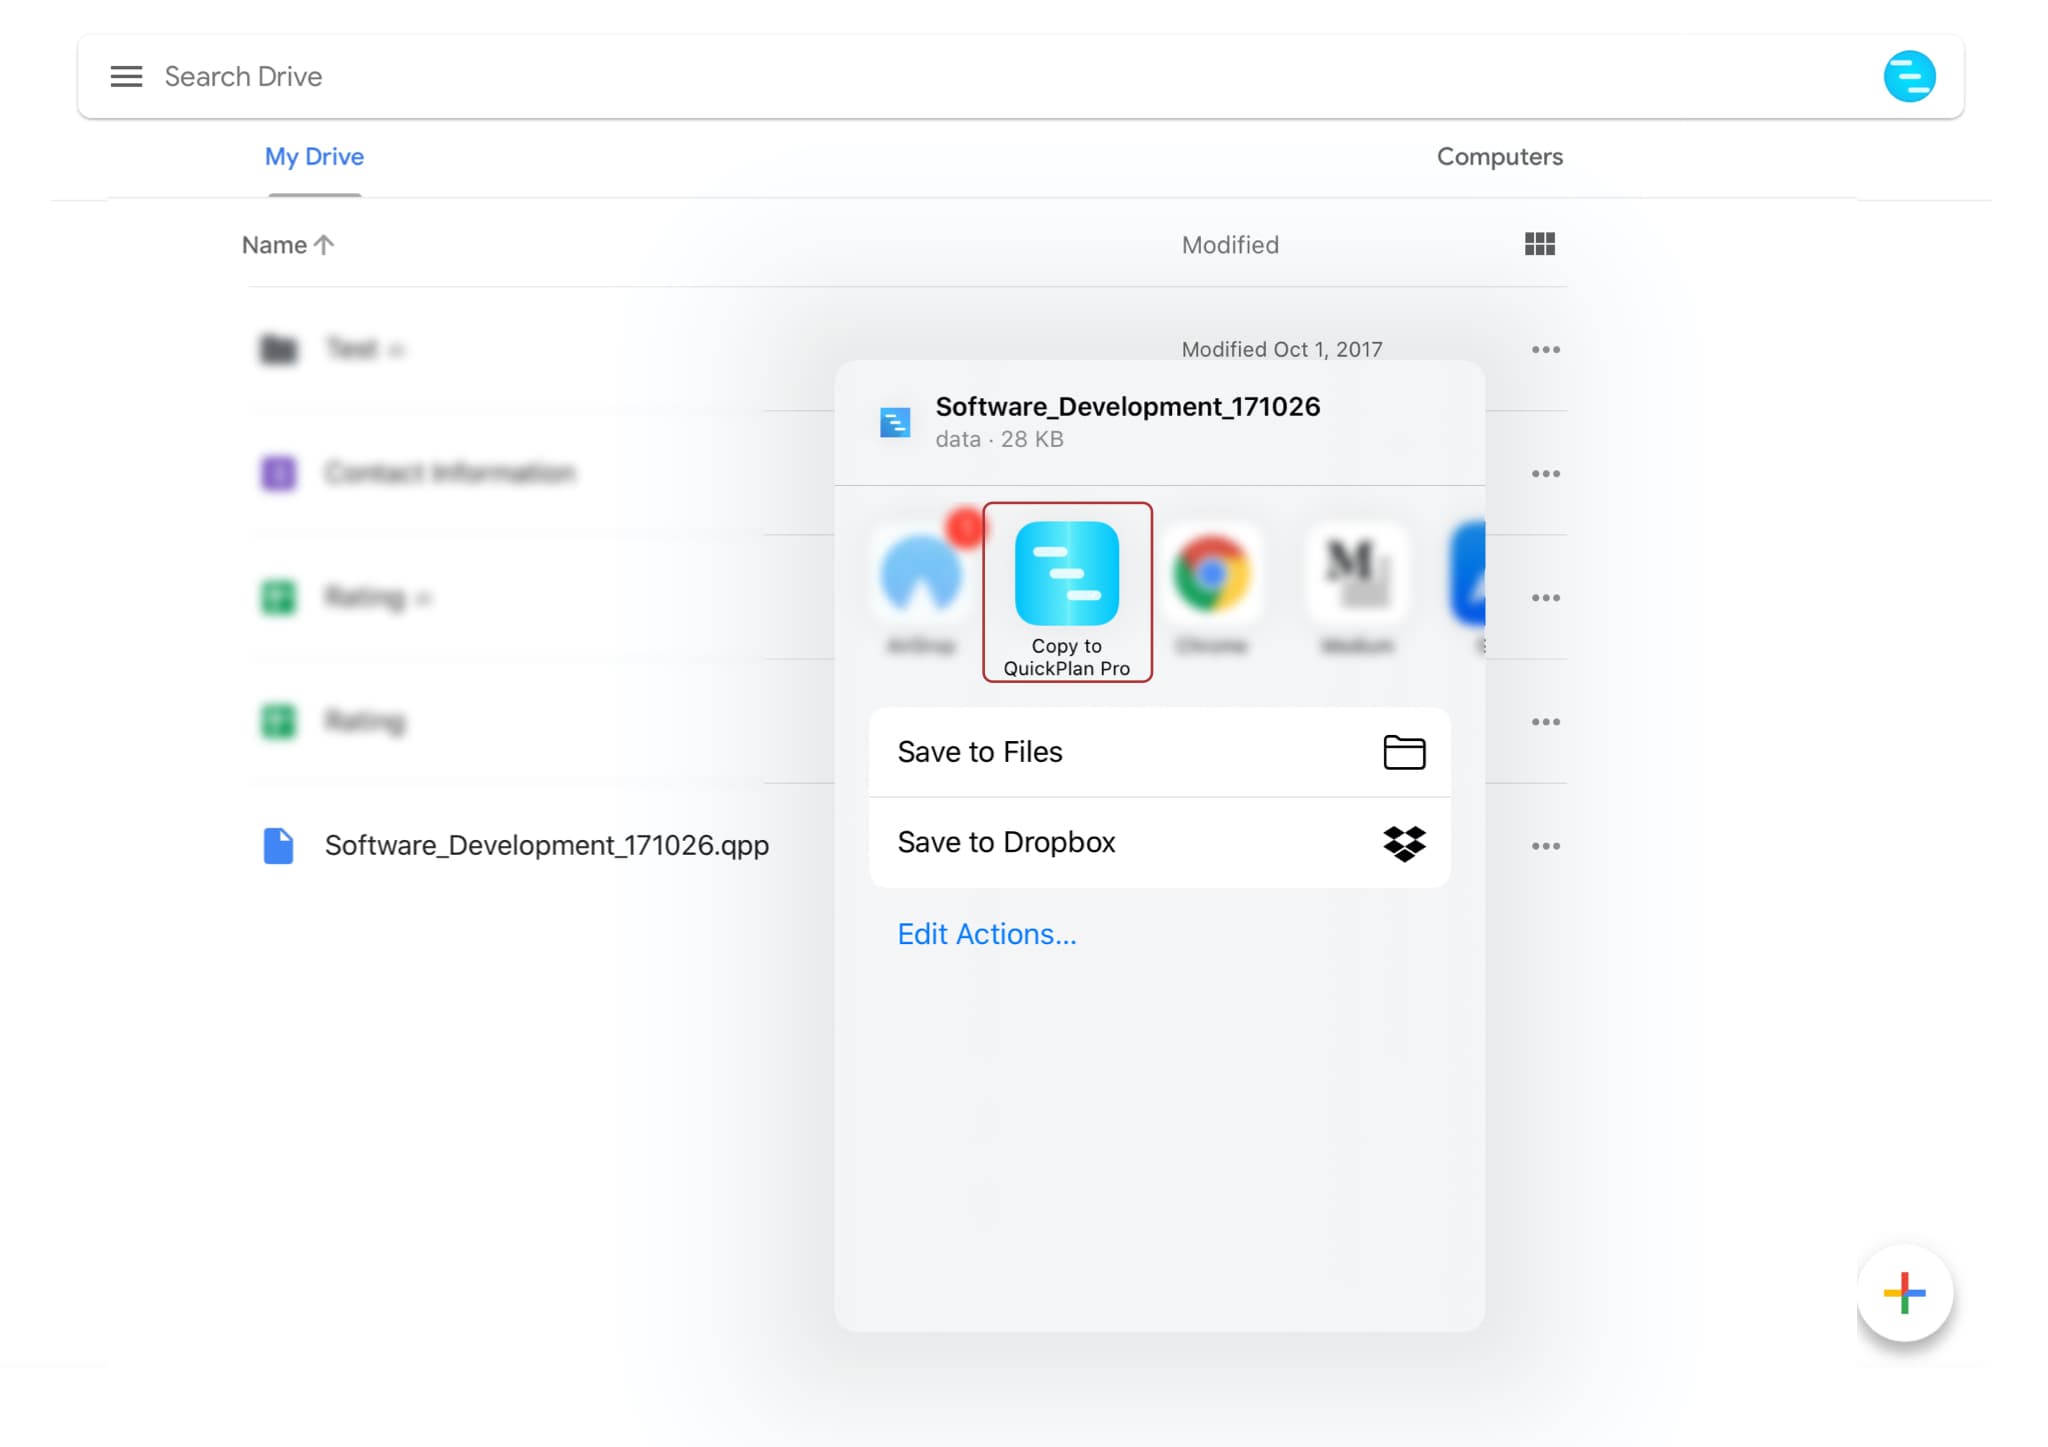Screen dimensions: 2048x1447
Task: Open more options for Software_Development_171026.qpp
Action: (1545, 846)
